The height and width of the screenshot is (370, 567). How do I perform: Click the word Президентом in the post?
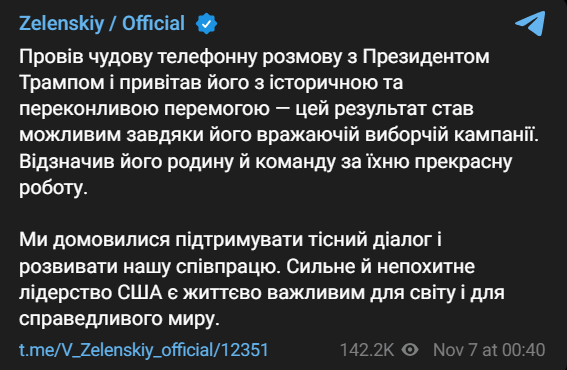[x=426, y=57]
